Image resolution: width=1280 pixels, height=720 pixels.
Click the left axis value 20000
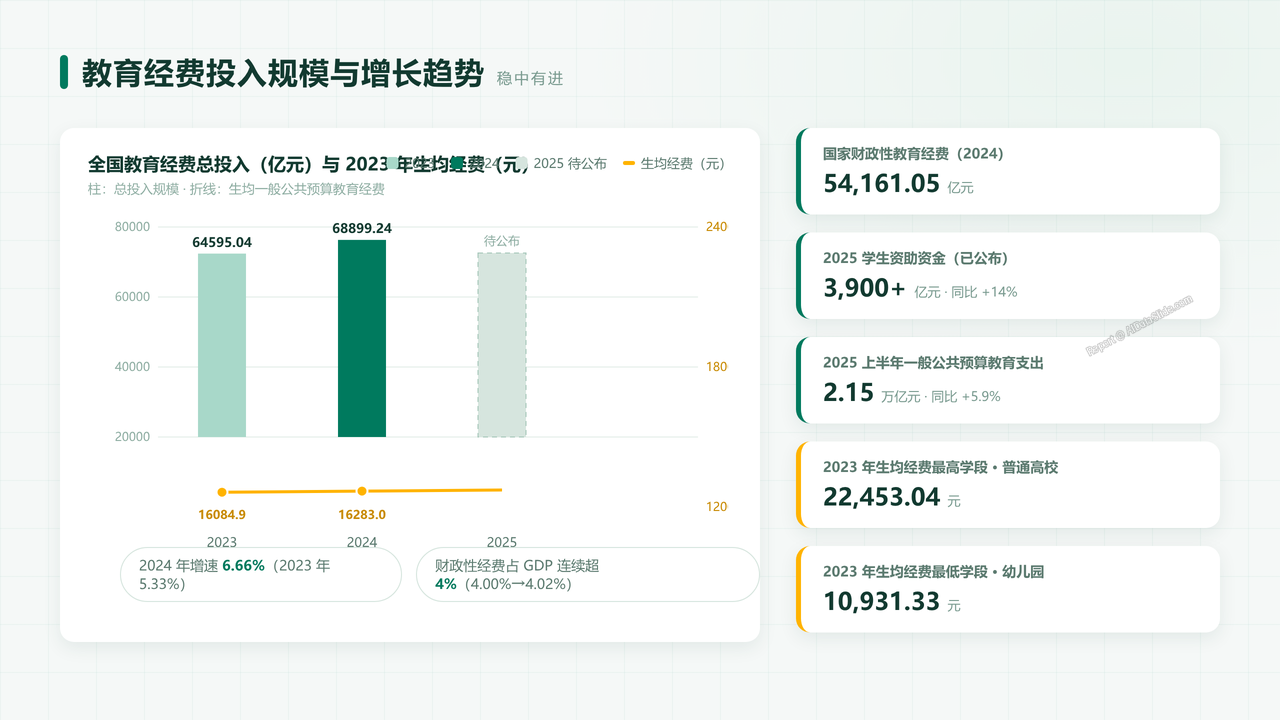point(132,437)
